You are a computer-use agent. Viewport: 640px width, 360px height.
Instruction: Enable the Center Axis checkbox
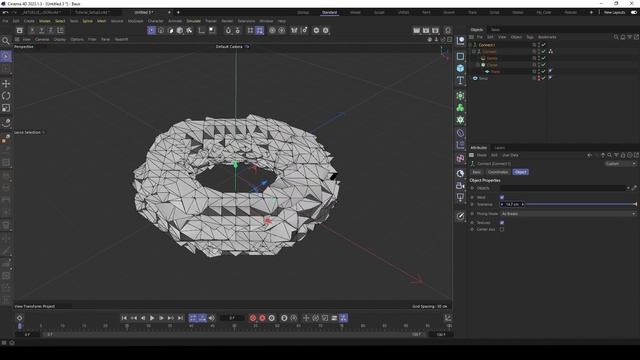[x=502, y=229]
